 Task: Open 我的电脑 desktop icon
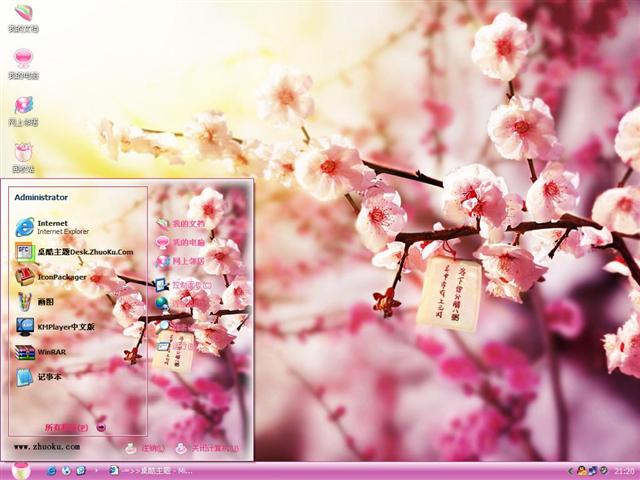pyautogui.click(x=23, y=64)
